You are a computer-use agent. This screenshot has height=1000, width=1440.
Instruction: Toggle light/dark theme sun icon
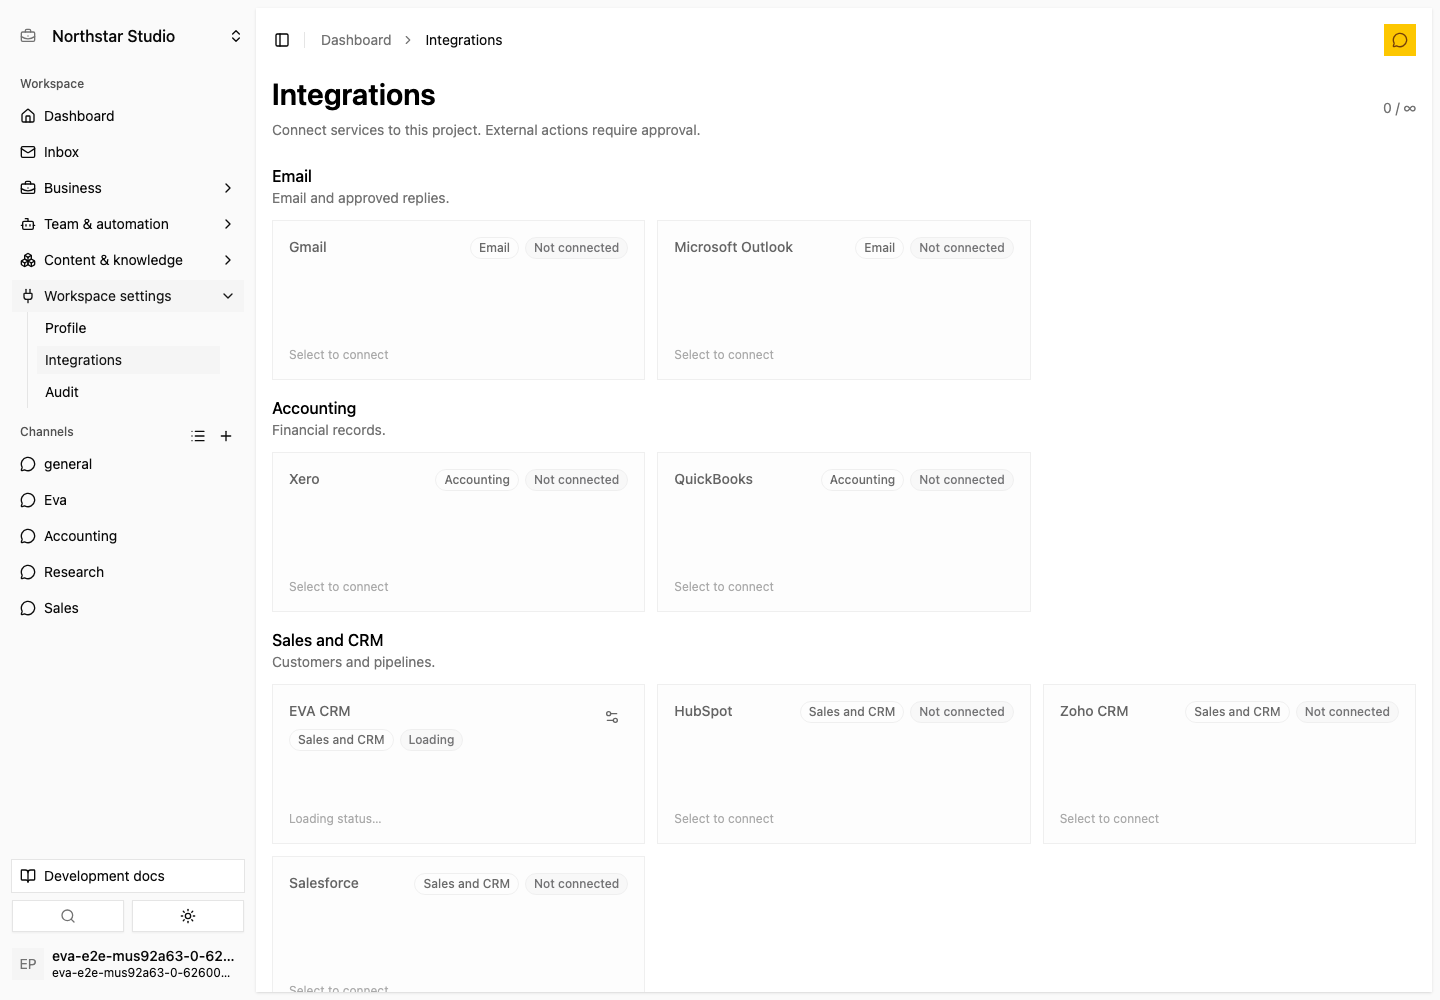click(188, 916)
